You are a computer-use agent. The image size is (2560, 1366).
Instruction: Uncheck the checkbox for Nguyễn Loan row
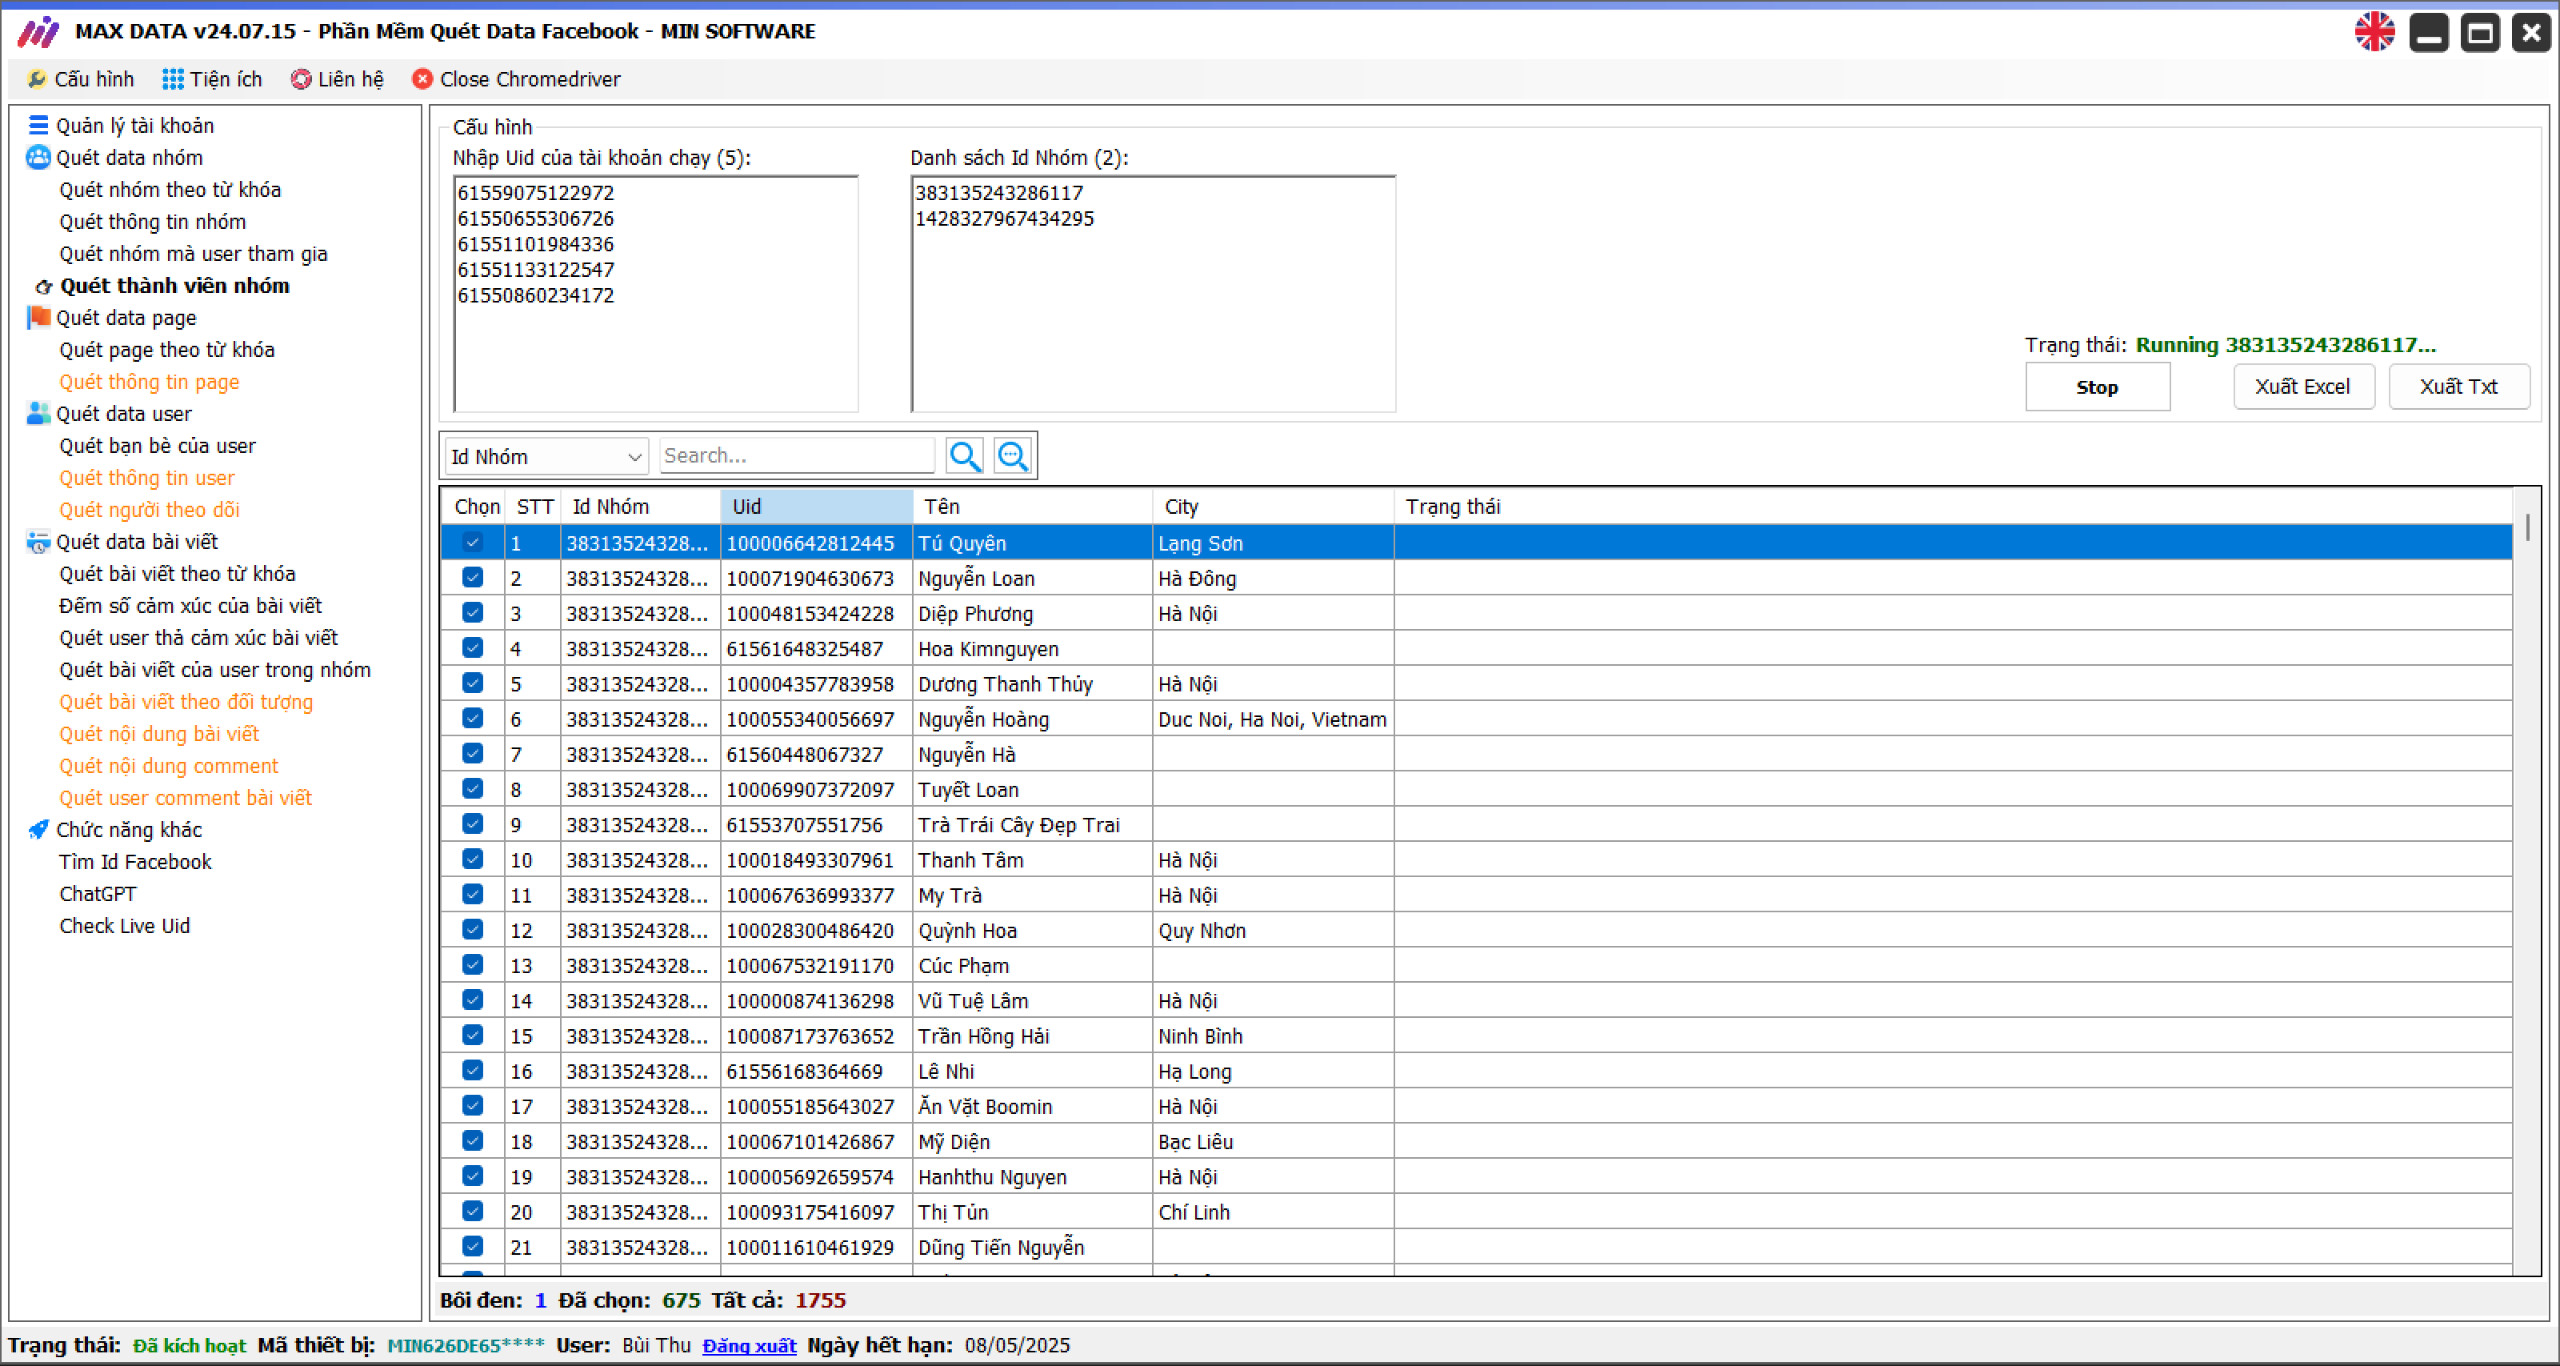[472, 578]
